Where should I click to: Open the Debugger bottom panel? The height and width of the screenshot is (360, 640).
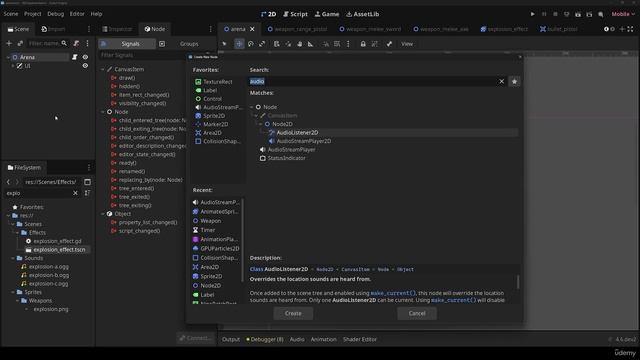point(265,339)
